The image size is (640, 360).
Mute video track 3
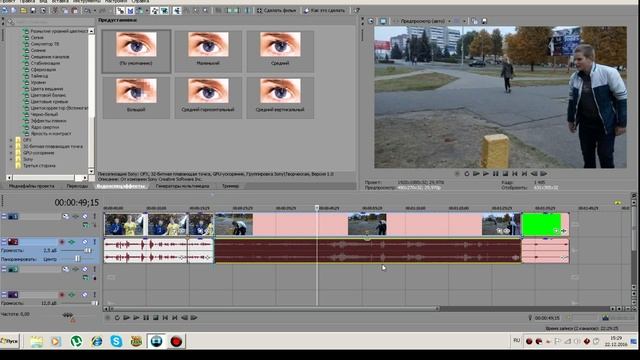click(85, 269)
